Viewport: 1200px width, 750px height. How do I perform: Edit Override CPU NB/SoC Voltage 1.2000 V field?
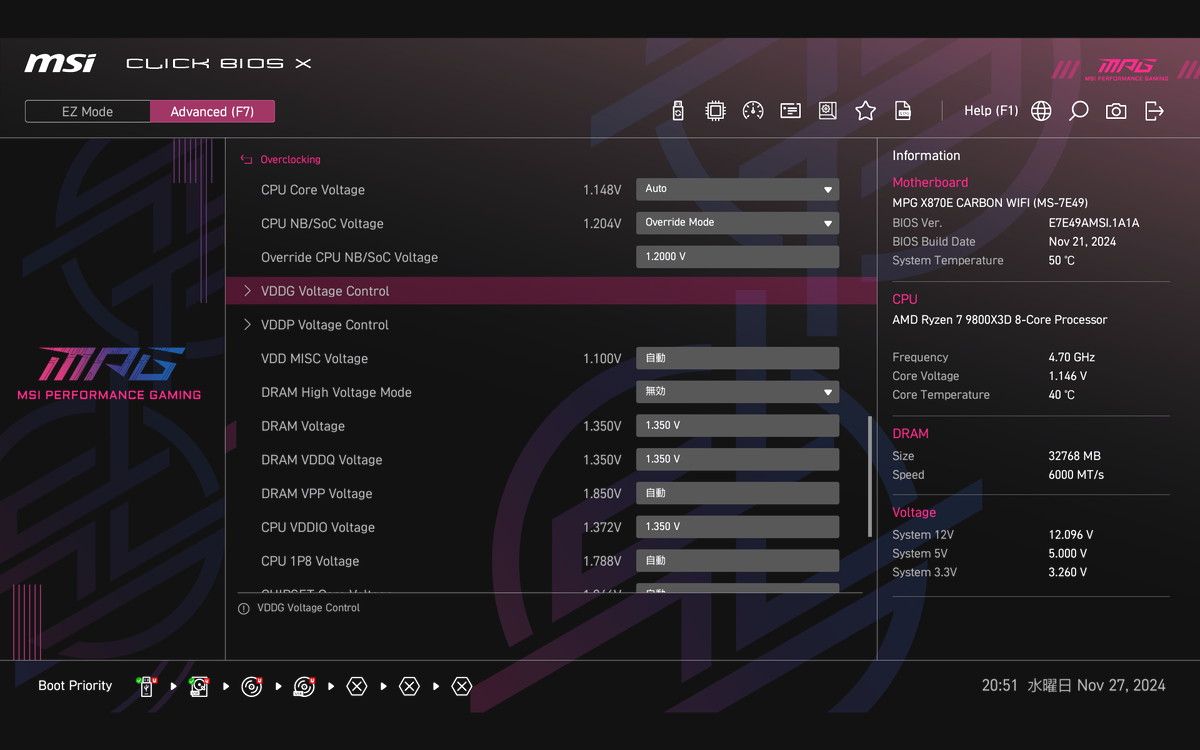737,257
